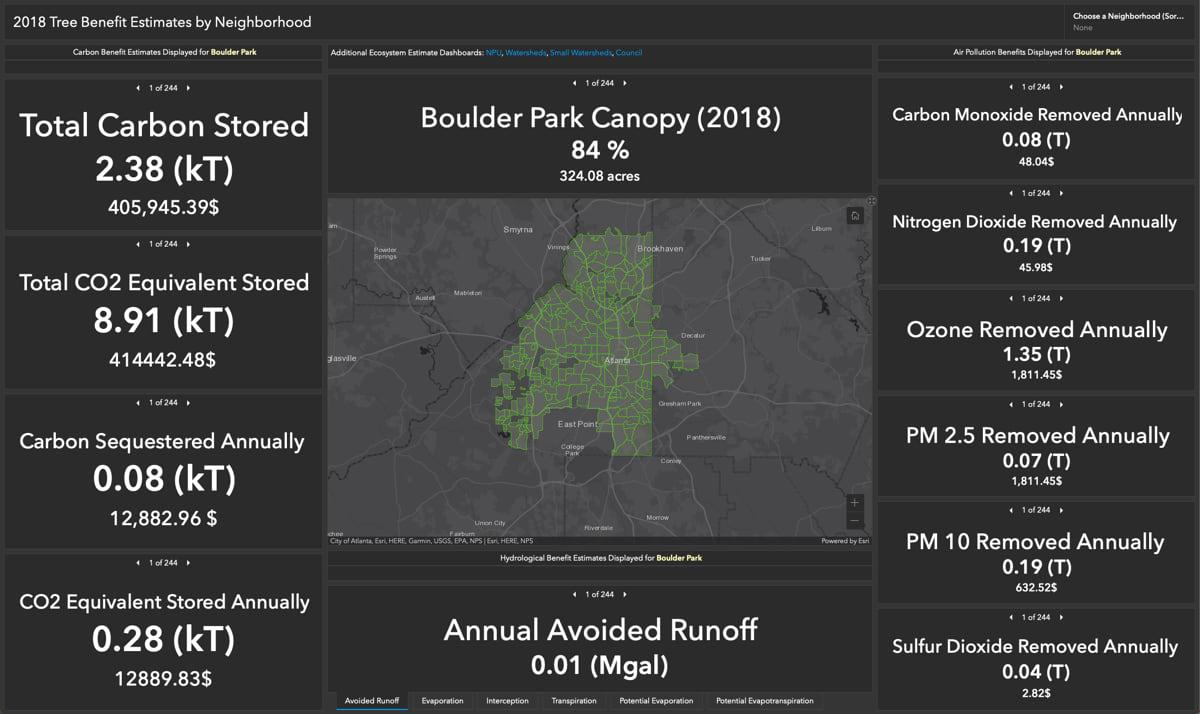The image size is (1200, 714).
Task: Open the Choose a Neighborhood selector
Action: pyautogui.click(x=1132, y=22)
